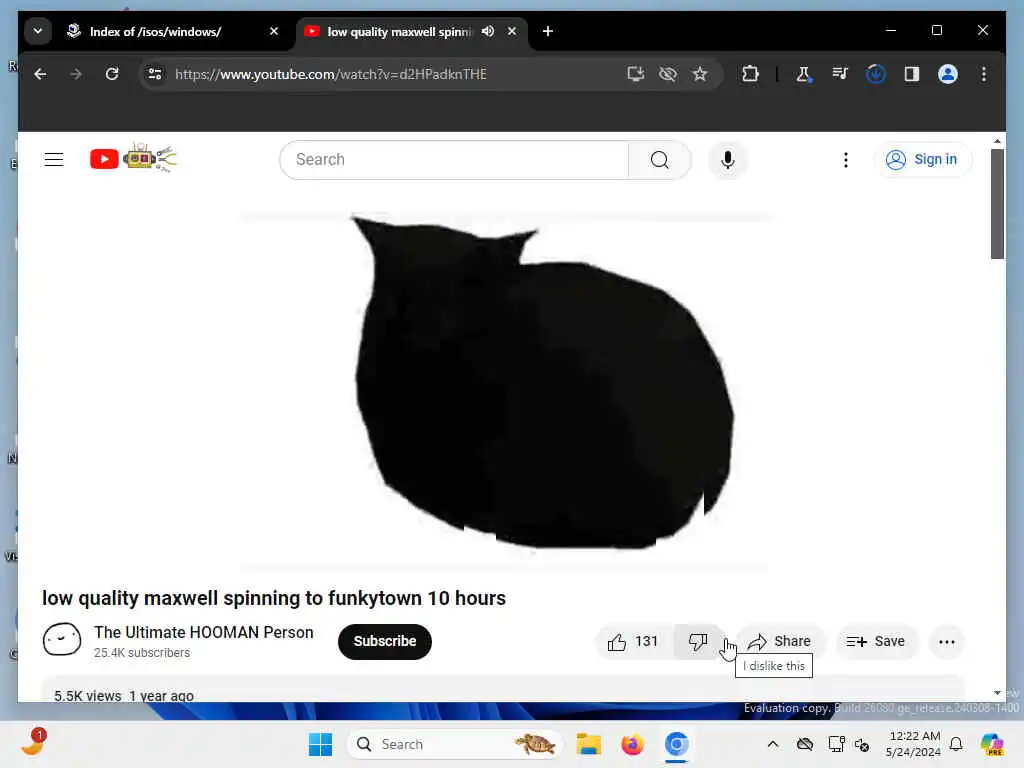Toggle the browser side panel

click(x=912, y=74)
